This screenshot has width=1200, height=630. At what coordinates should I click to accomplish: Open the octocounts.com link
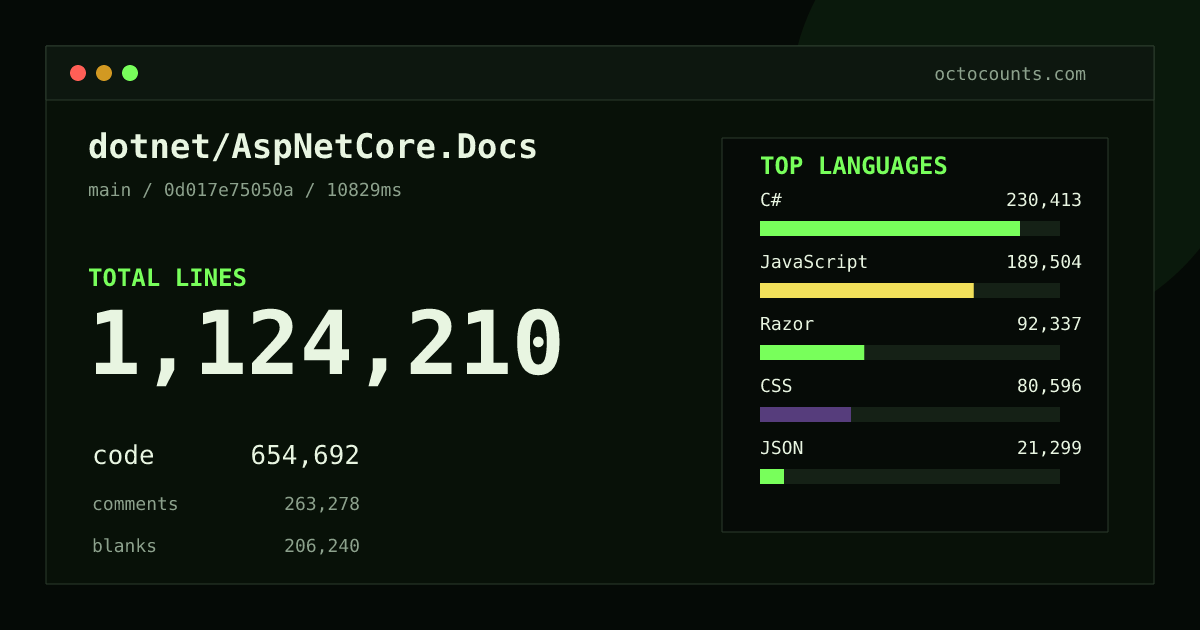point(1010,74)
